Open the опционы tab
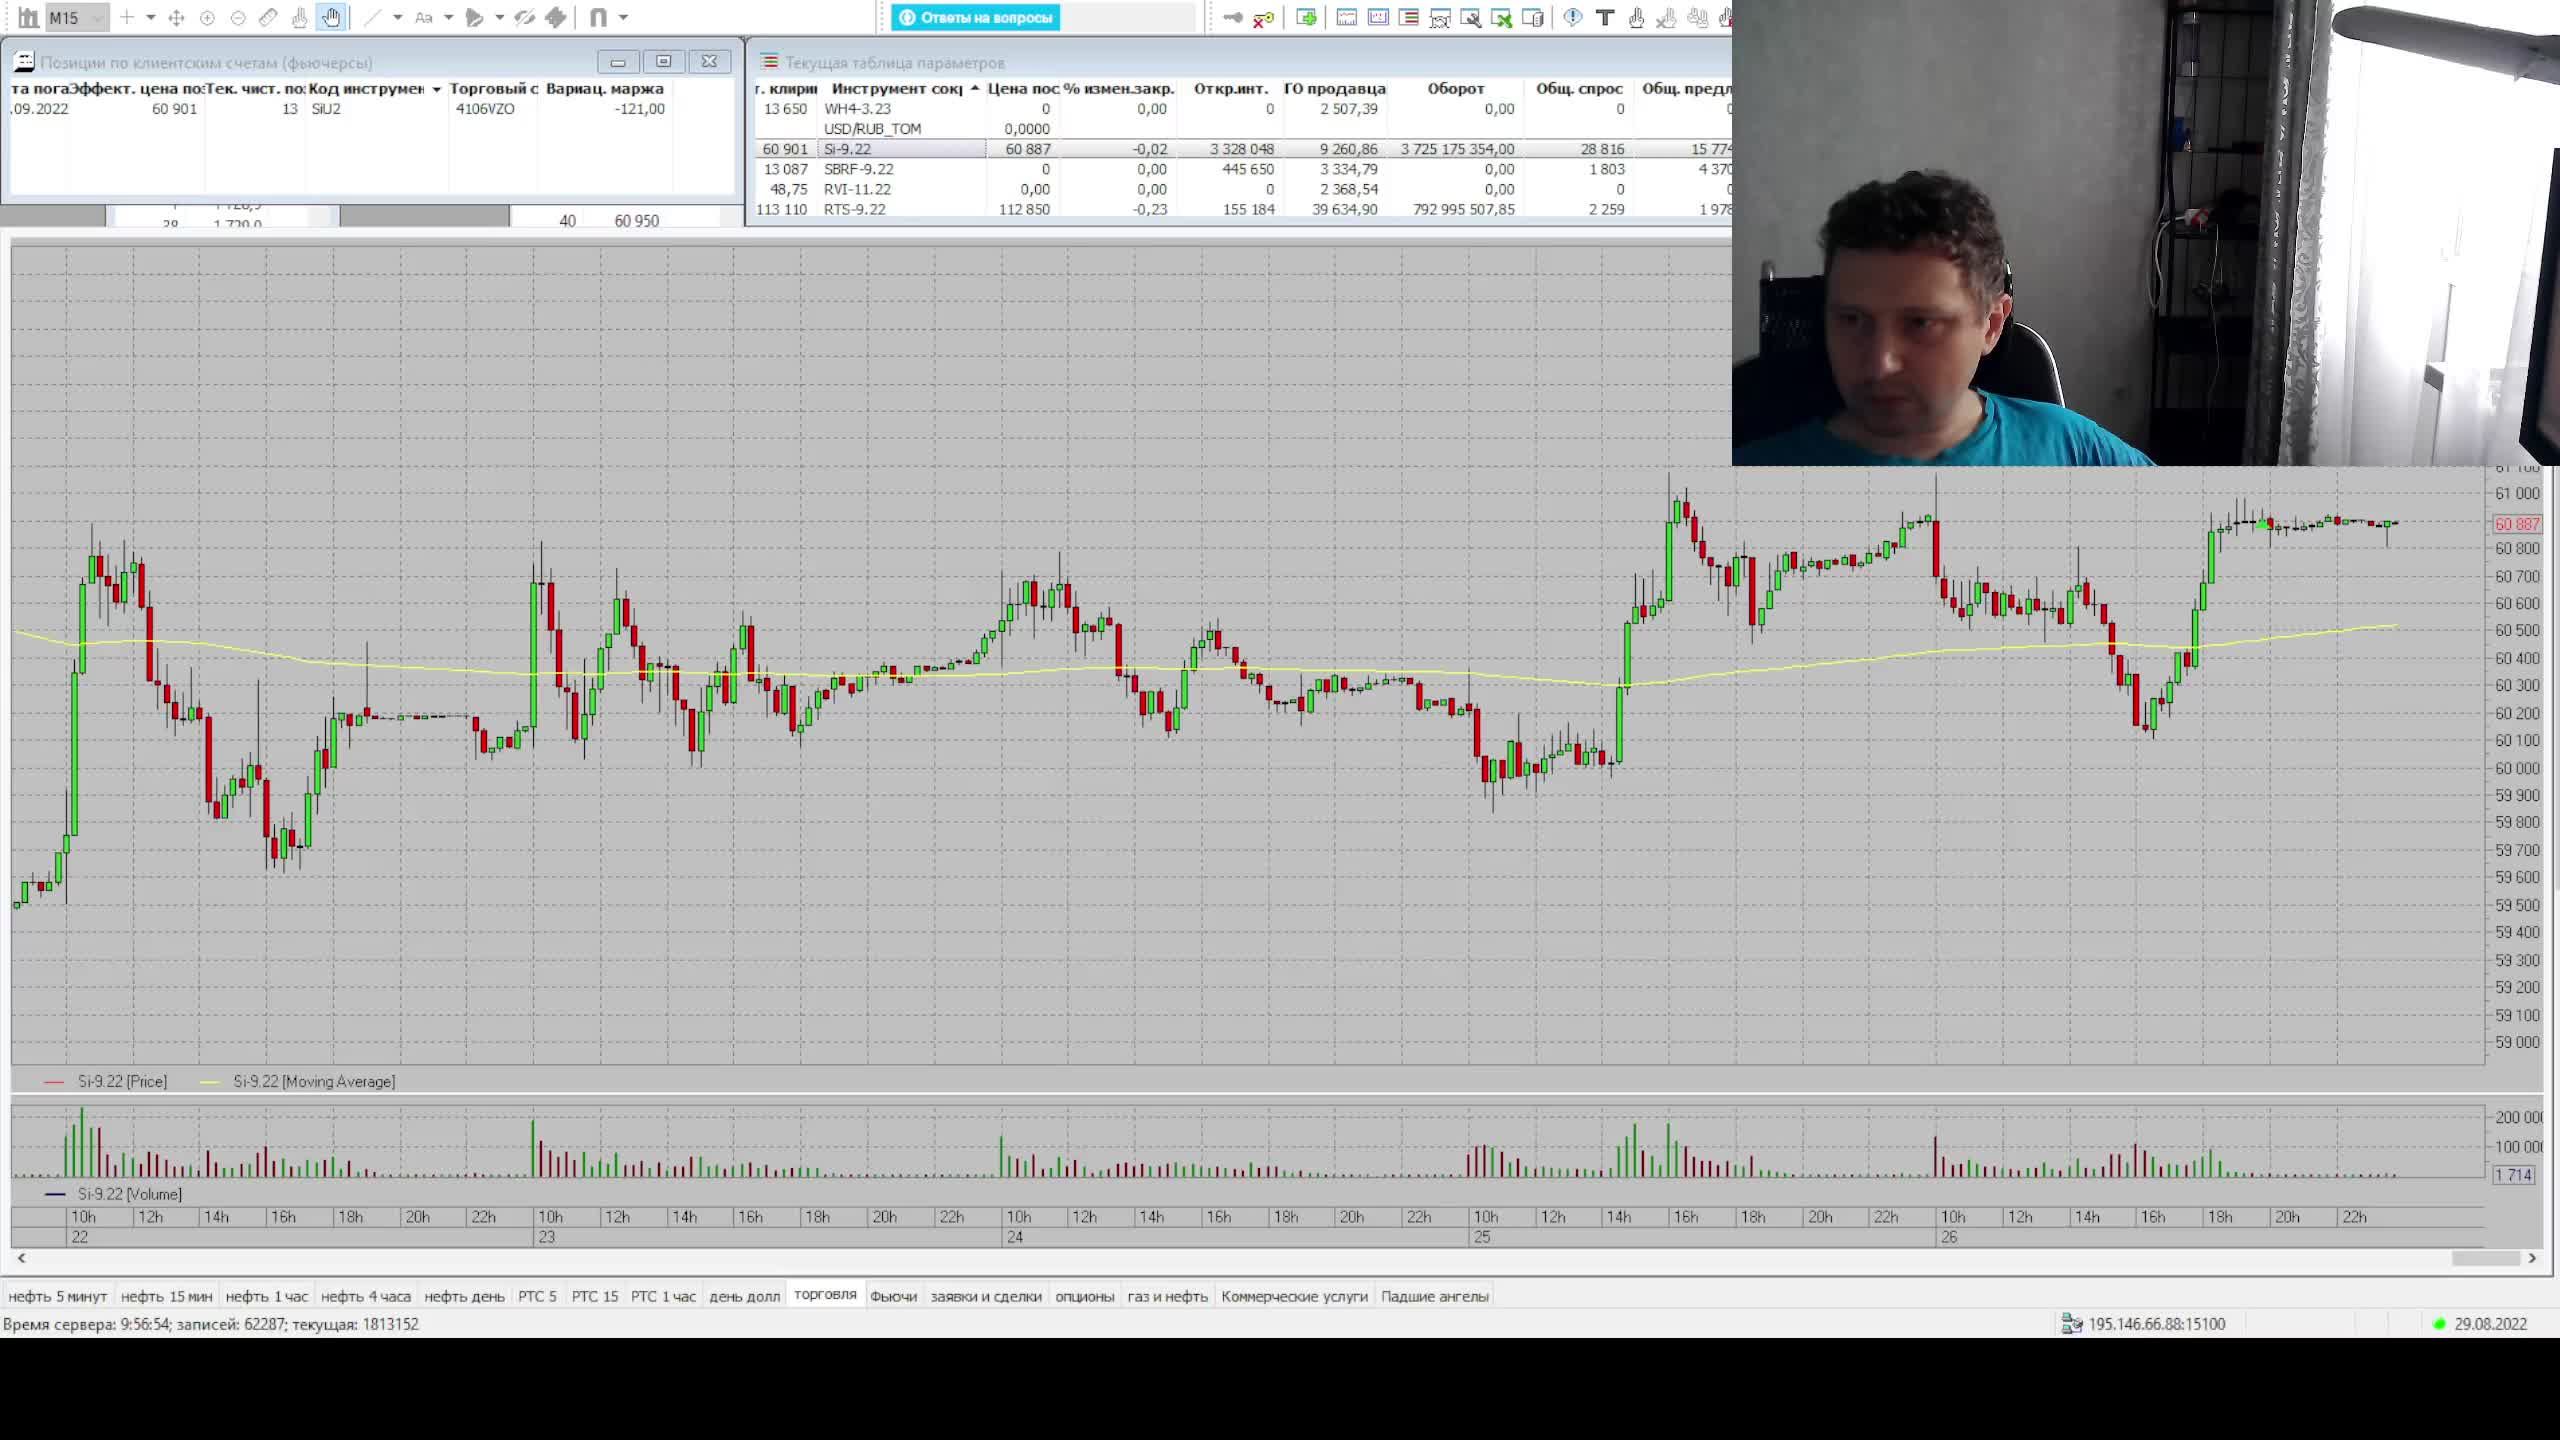This screenshot has height=1440, width=2560. [1084, 1296]
